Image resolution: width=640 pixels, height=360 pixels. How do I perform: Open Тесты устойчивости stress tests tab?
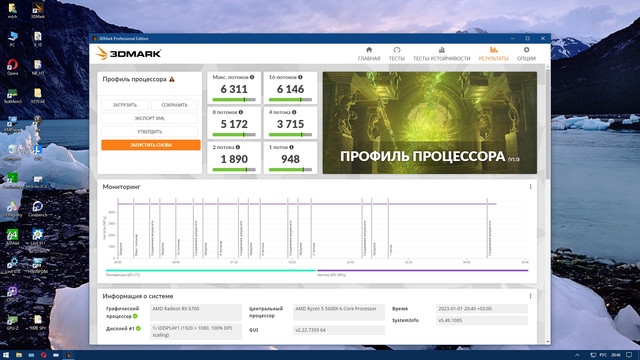442,54
